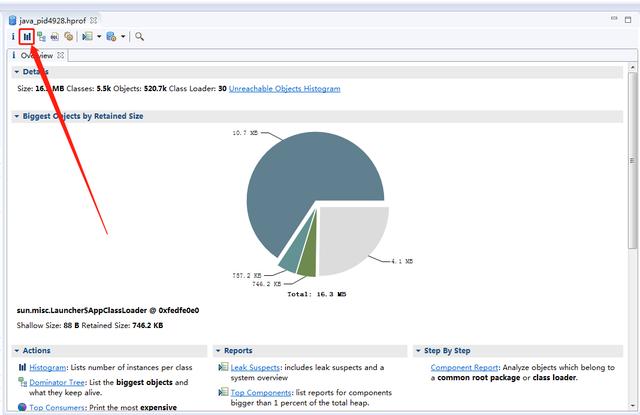Click the scrollbar up arrow
Screen dimensions: 640x415
[633, 67]
